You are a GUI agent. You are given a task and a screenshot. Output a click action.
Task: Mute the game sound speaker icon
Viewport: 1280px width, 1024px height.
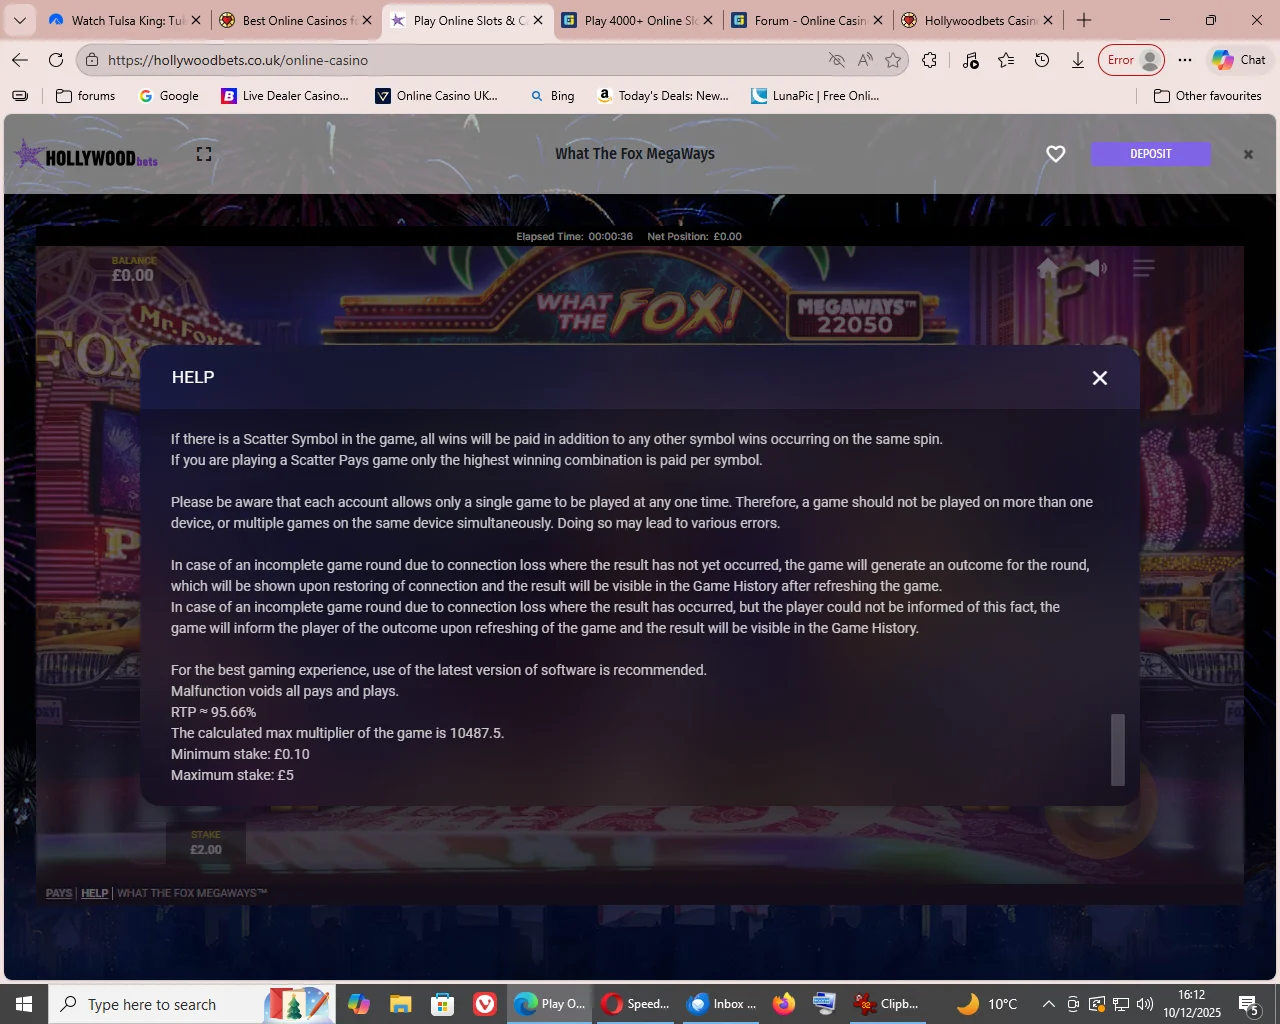[1096, 268]
